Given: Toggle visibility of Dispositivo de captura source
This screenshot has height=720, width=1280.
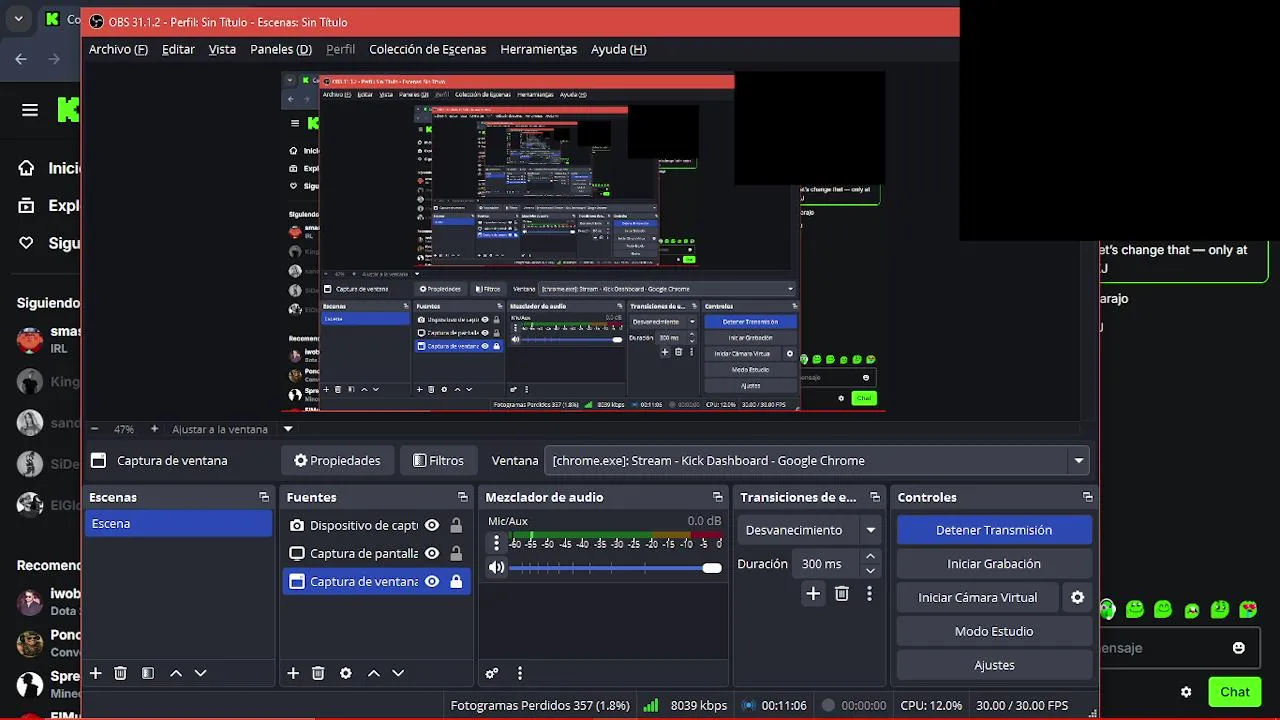Looking at the screenshot, I should 432,525.
